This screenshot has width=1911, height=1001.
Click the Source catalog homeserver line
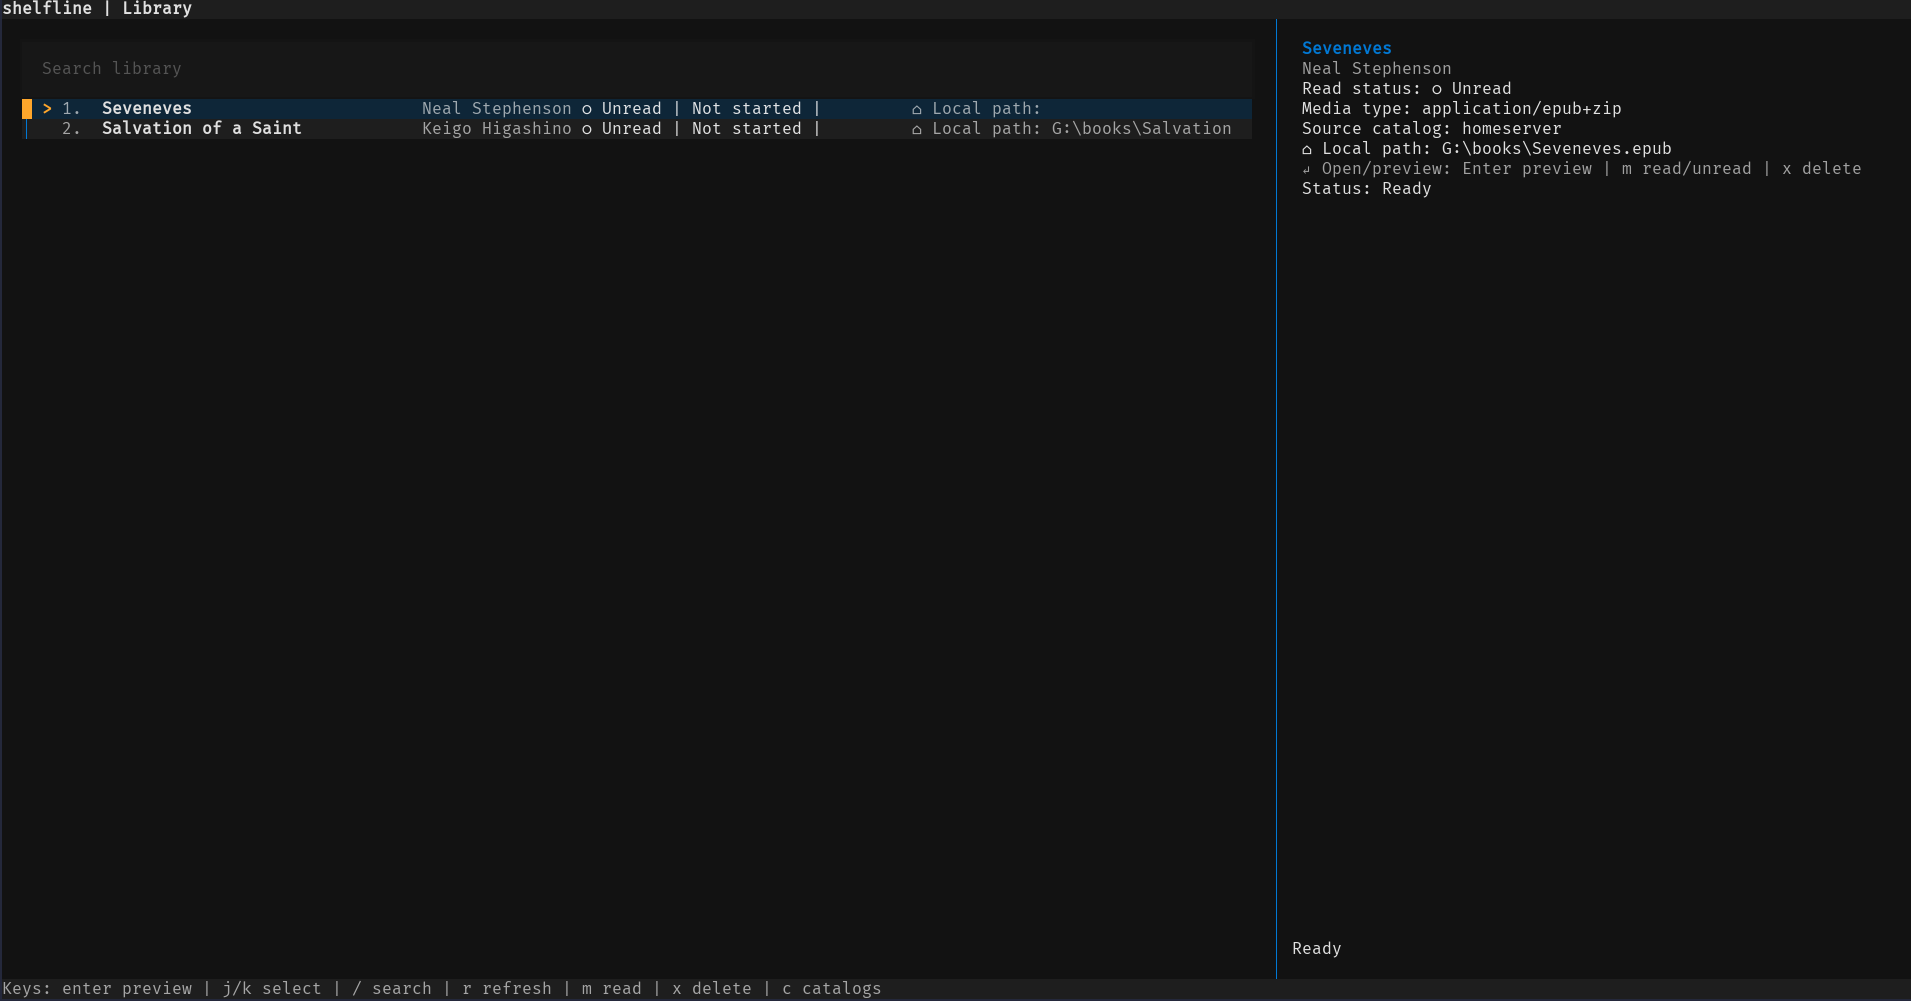pyautogui.click(x=1432, y=128)
